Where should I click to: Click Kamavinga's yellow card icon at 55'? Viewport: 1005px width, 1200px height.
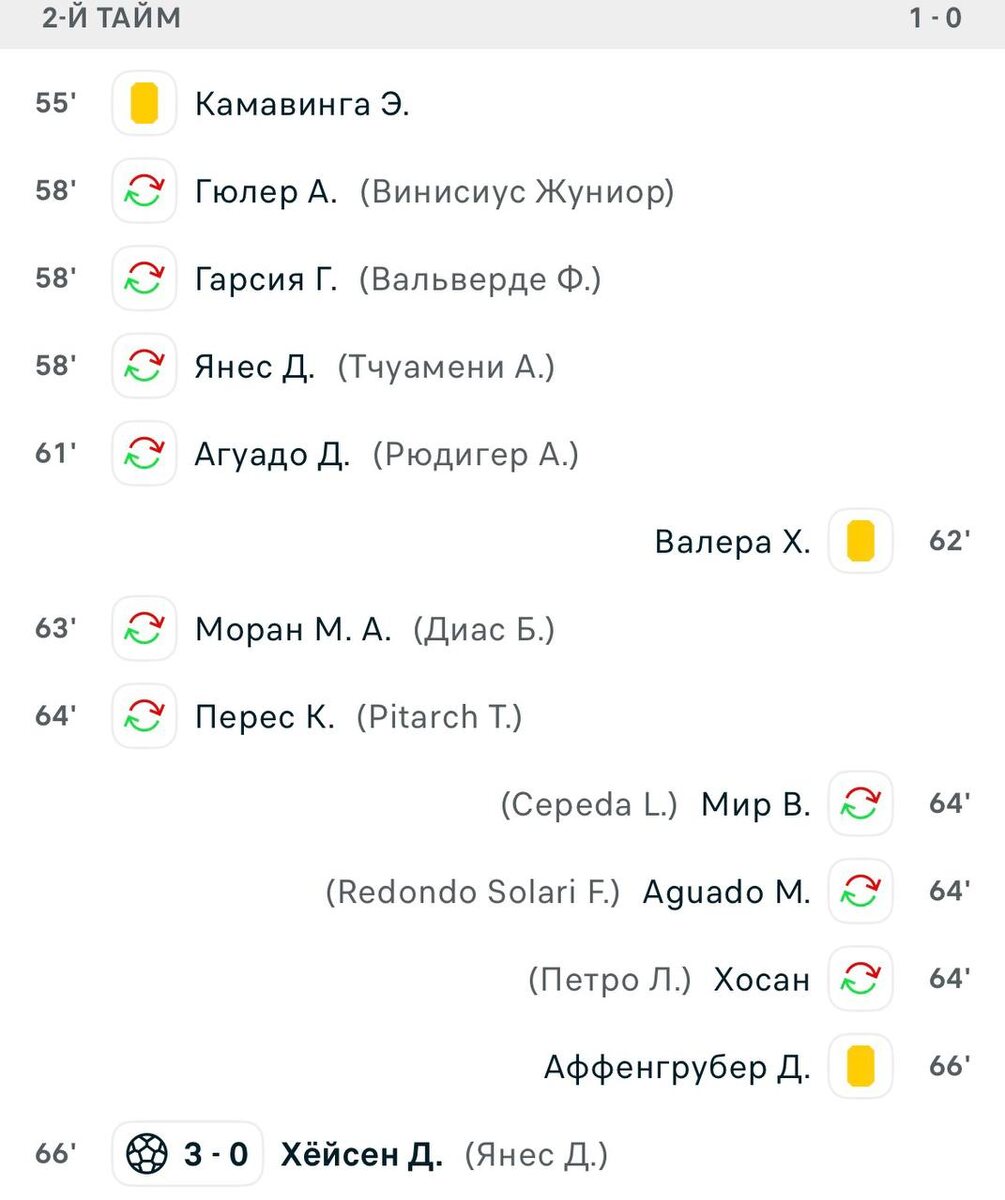(145, 103)
